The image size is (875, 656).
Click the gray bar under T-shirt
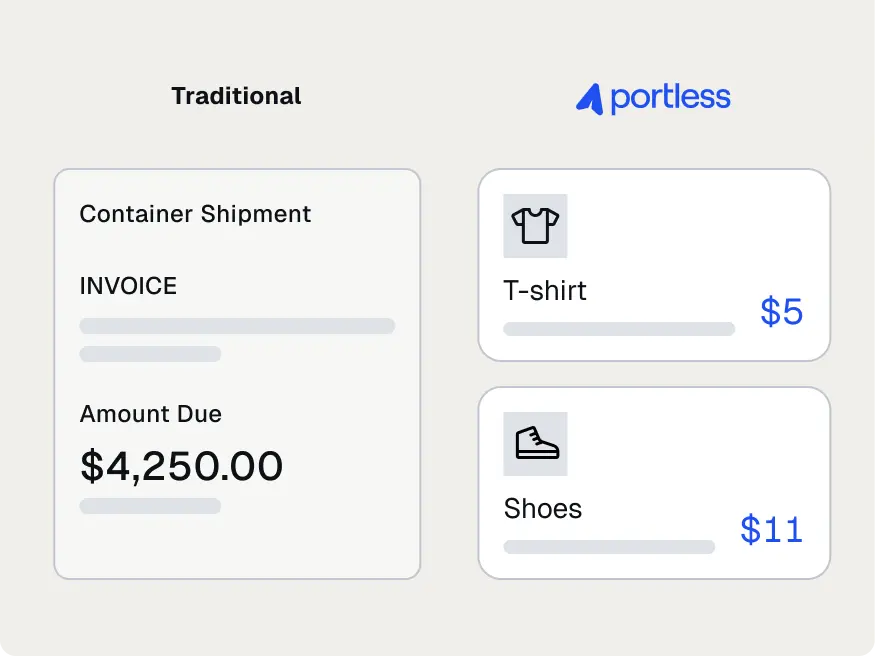pos(619,329)
